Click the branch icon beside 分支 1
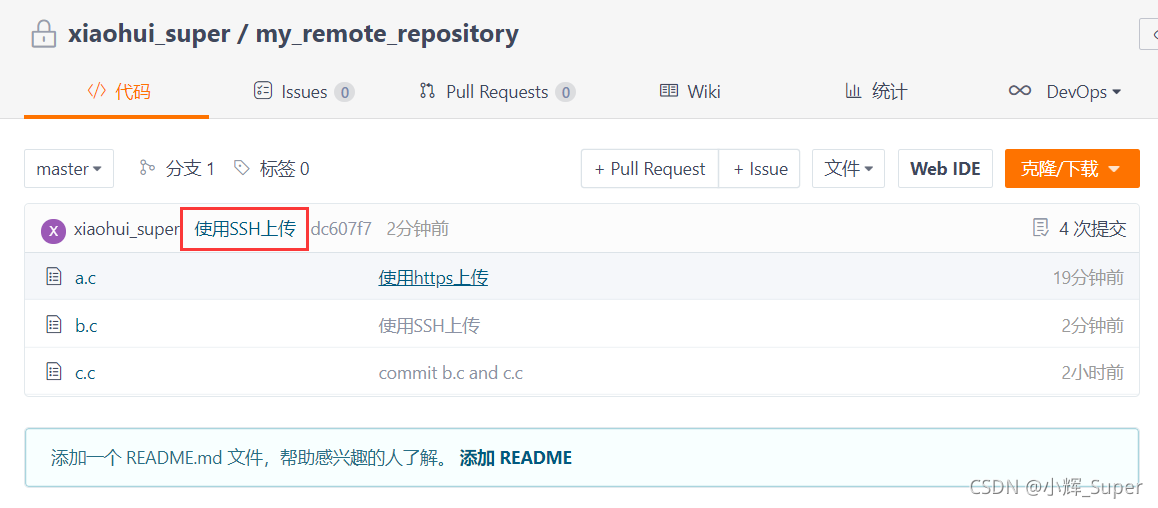Image resolution: width=1158 pixels, height=508 pixels. tap(147, 168)
